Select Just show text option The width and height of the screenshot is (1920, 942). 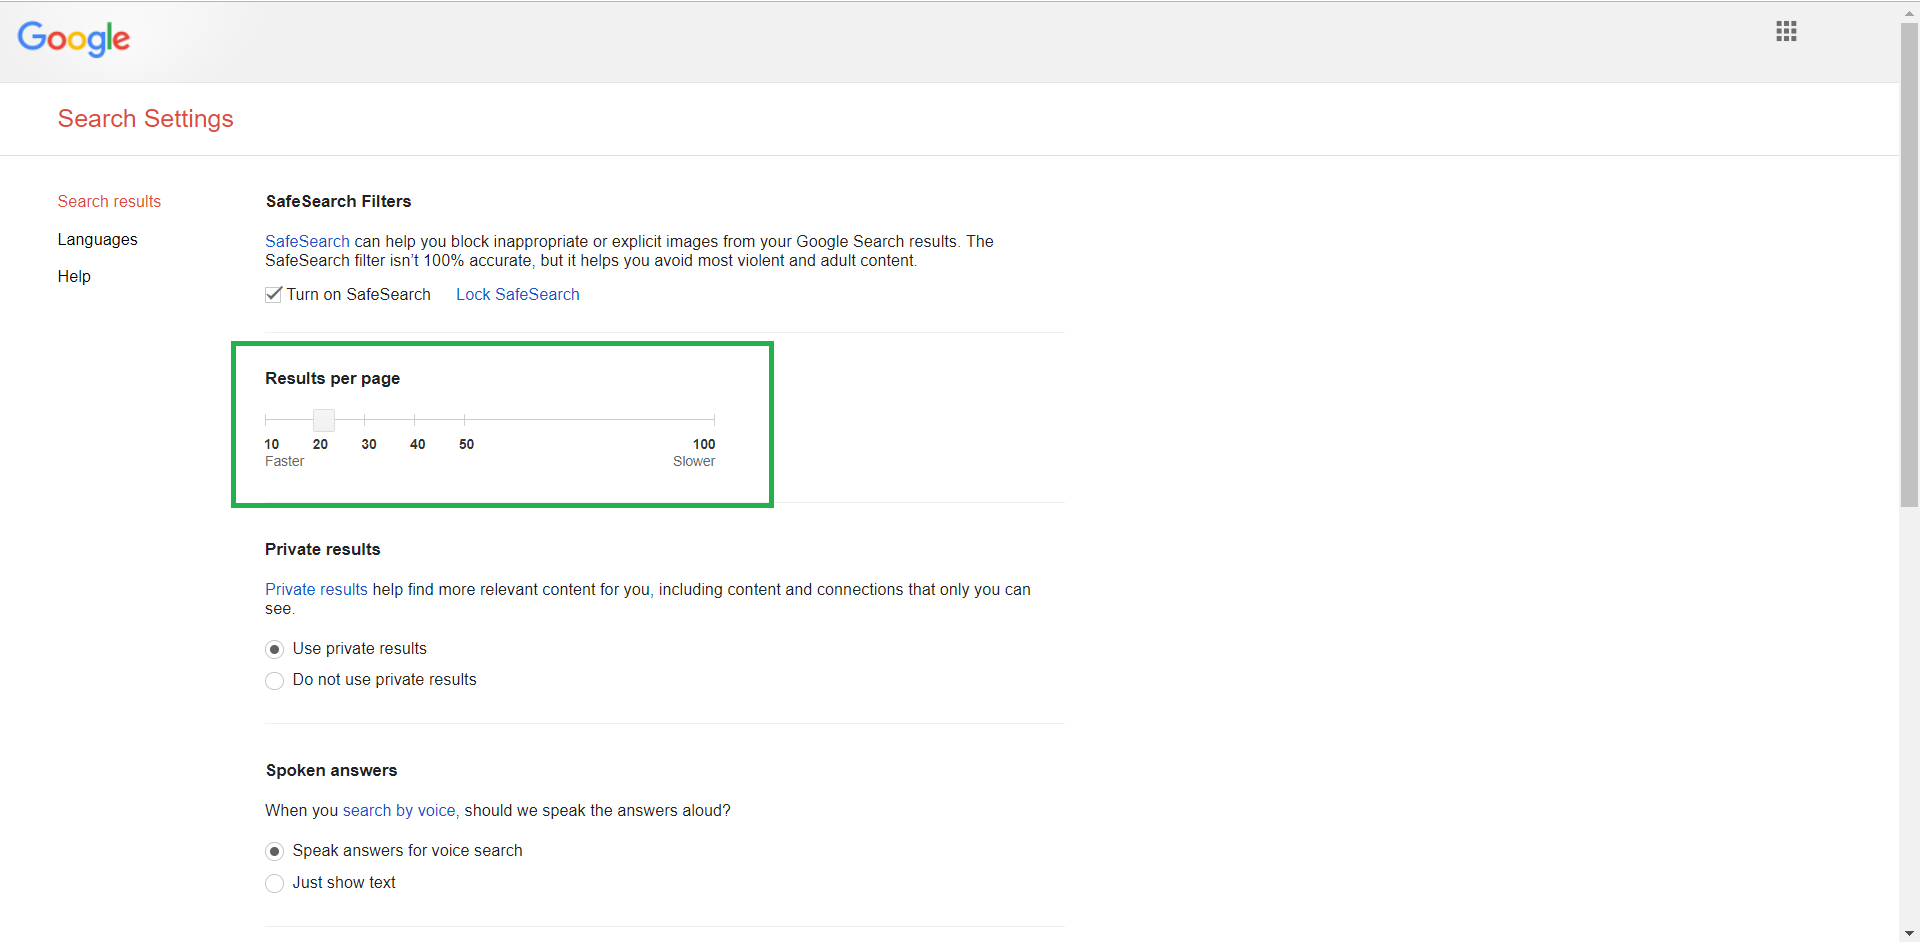coord(275,883)
